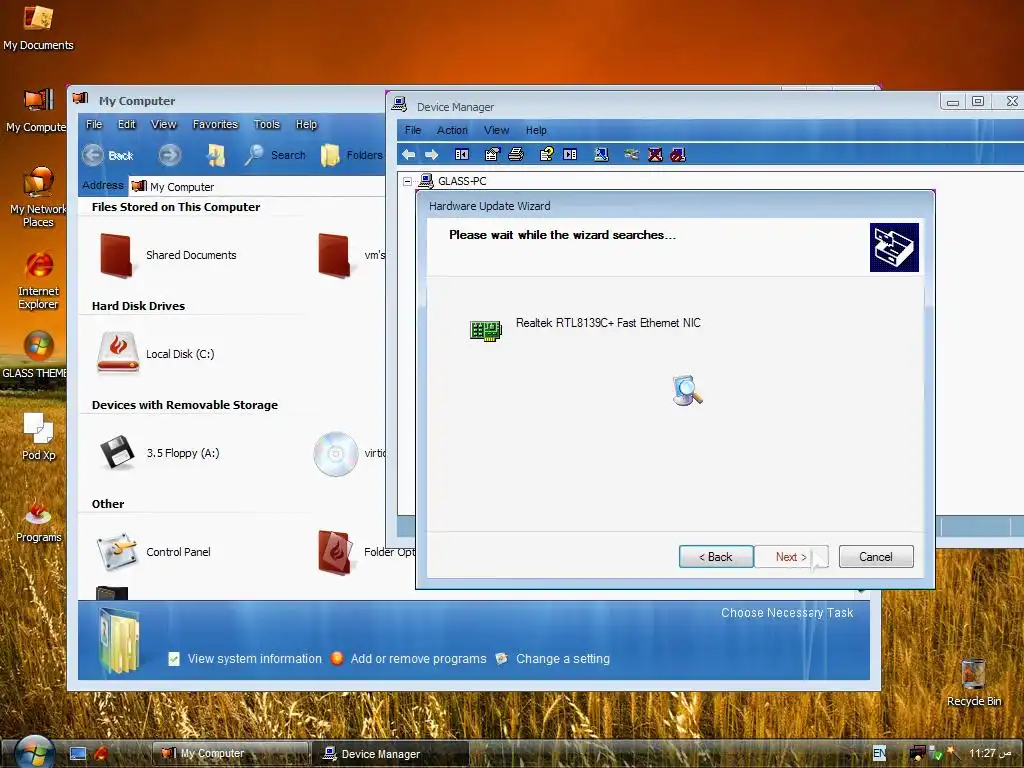Screen dimensions: 1024x768
Task: Select Internet Explorer desktop icon
Action: pos(38,281)
